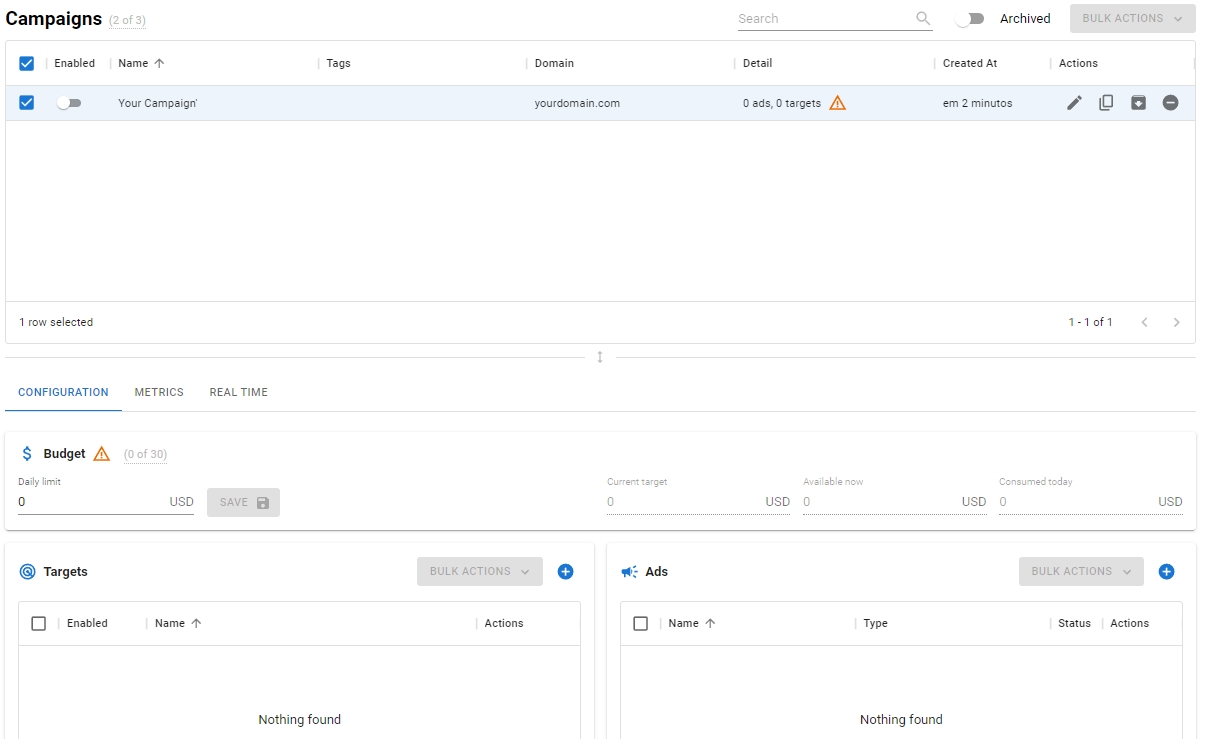Click the search magnifier icon

[923, 19]
